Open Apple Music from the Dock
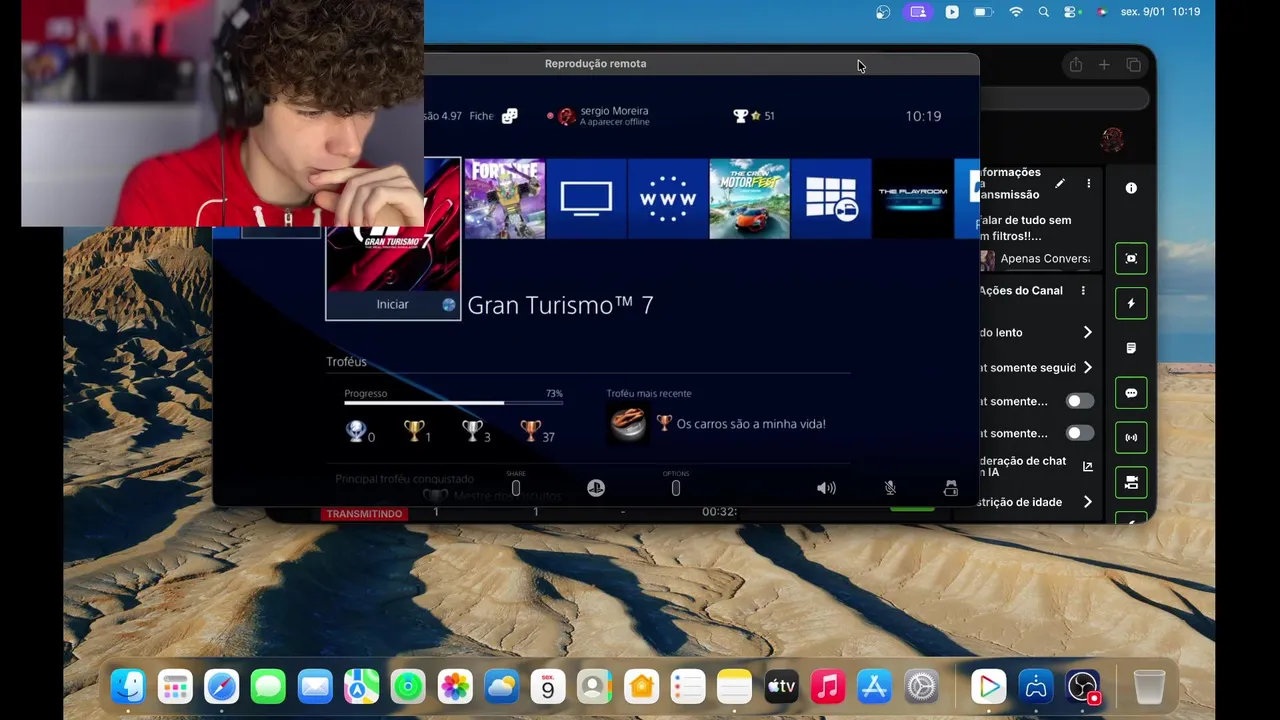 pyautogui.click(x=828, y=687)
